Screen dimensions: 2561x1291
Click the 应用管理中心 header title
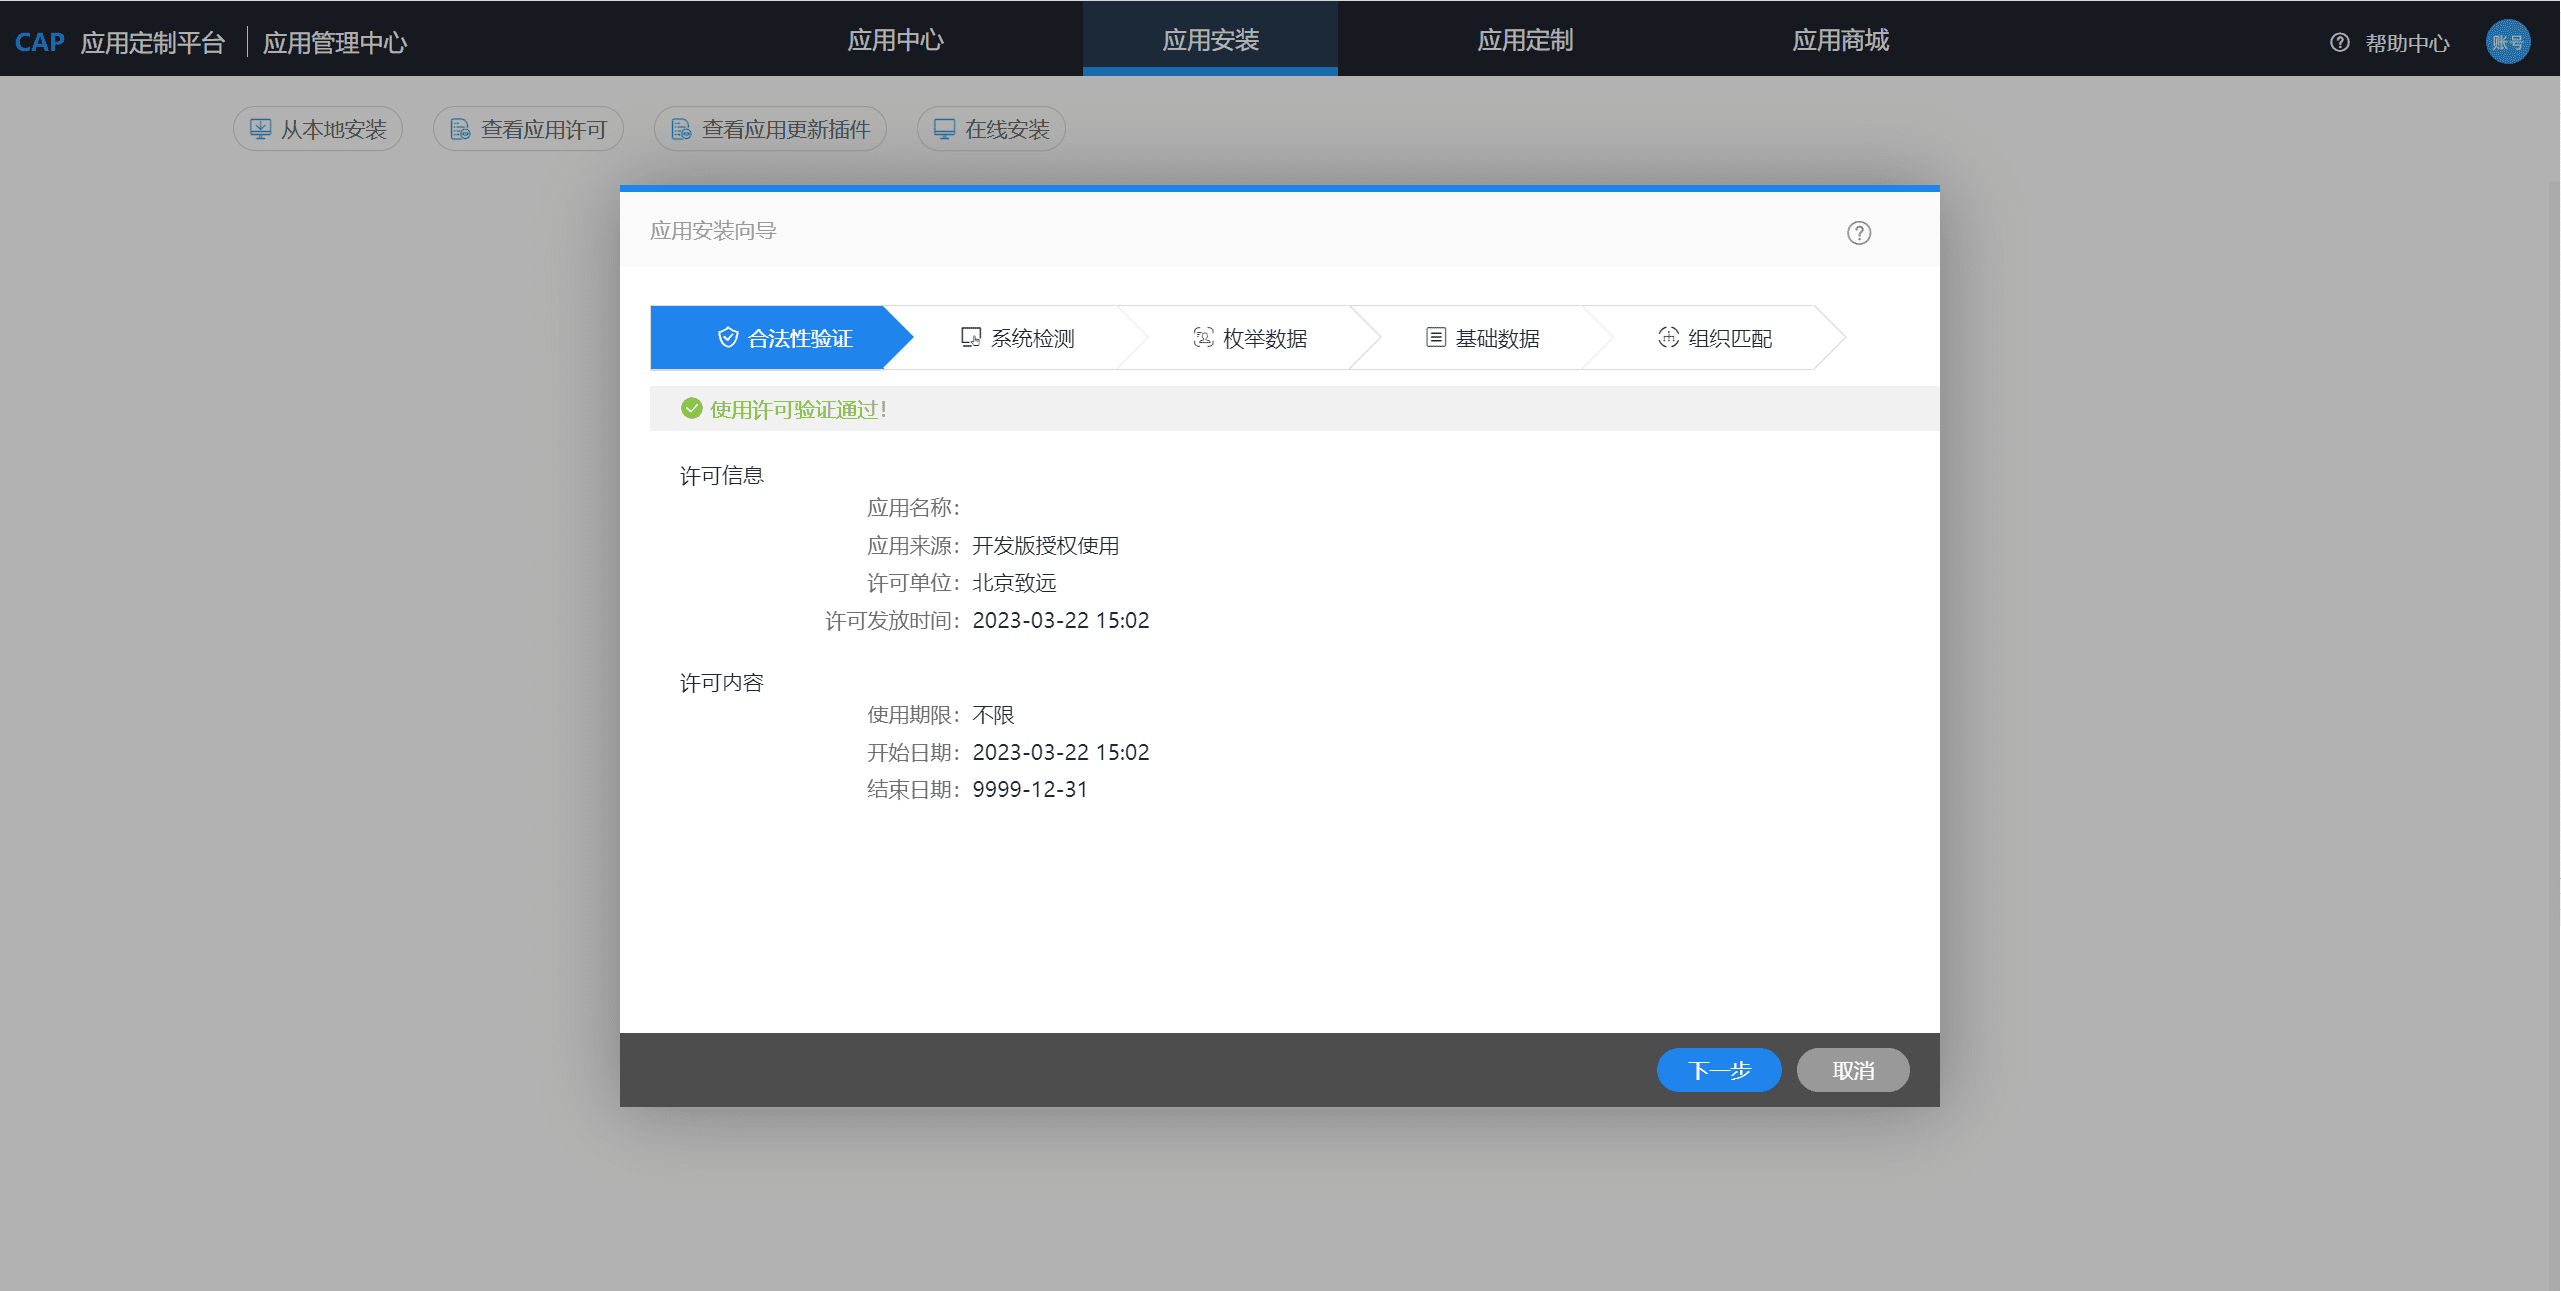335,43
